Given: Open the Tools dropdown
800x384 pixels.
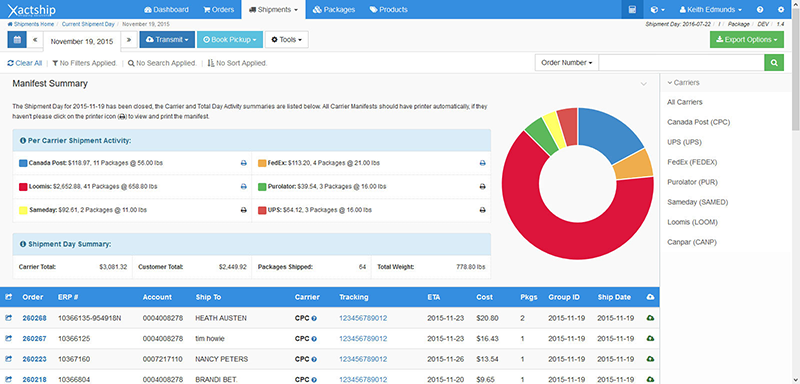Looking at the screenshot, I should point(287,39).
